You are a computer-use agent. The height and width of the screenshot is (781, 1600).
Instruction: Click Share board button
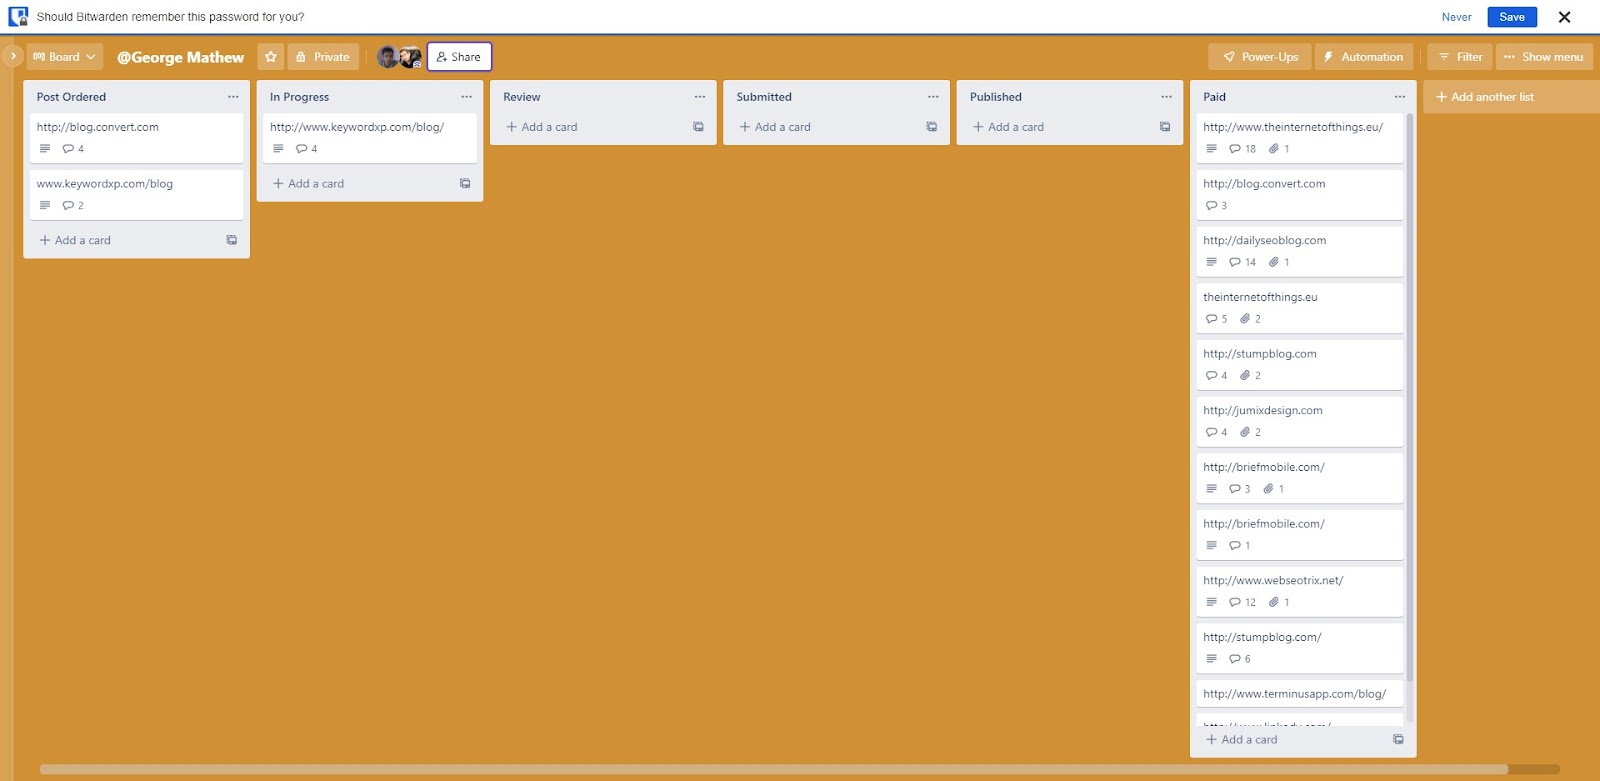pos(459,57)
